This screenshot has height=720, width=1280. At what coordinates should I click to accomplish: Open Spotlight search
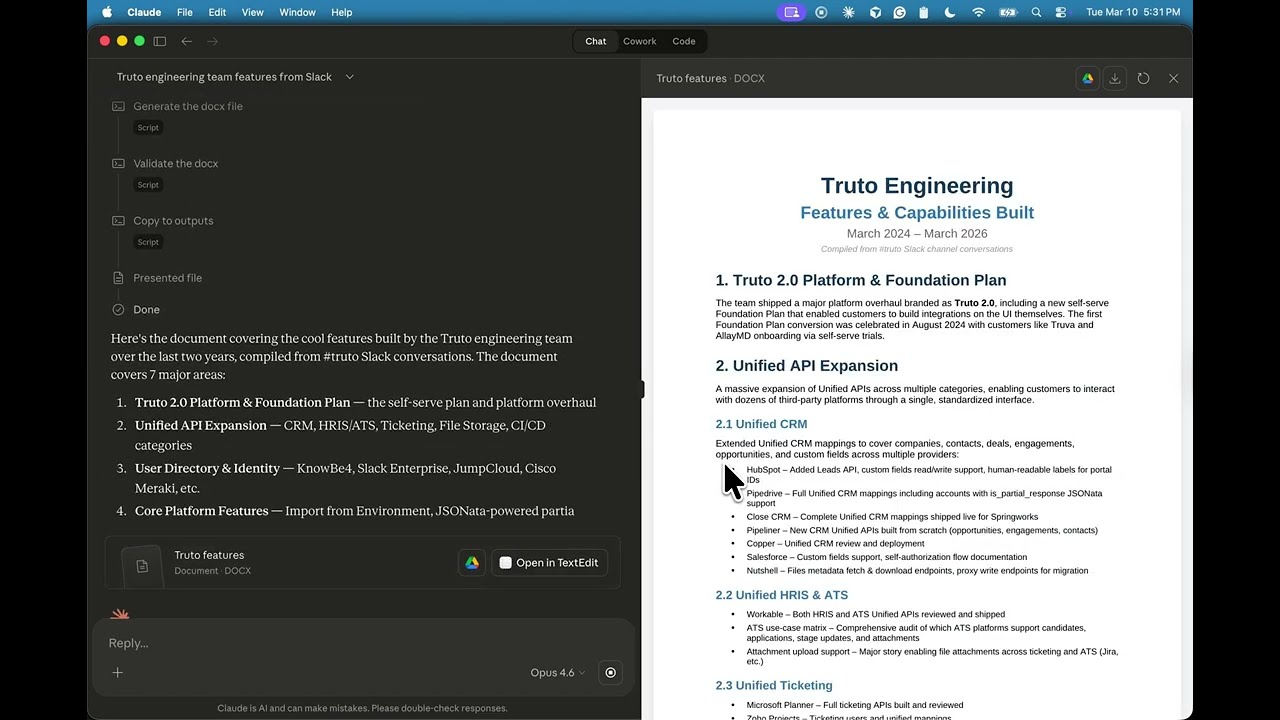tap(1036, 12)
